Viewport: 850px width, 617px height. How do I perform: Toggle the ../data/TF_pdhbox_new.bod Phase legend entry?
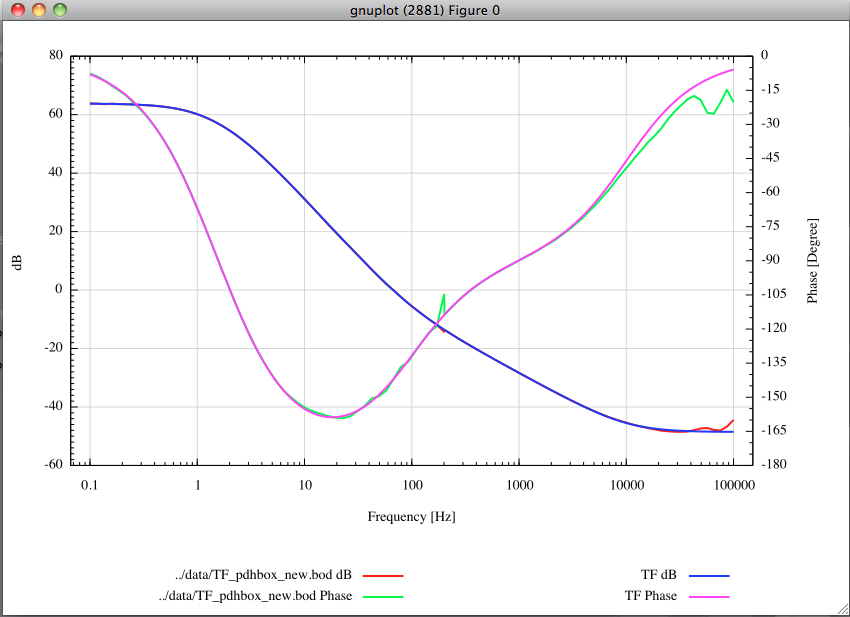coord(255,596)
